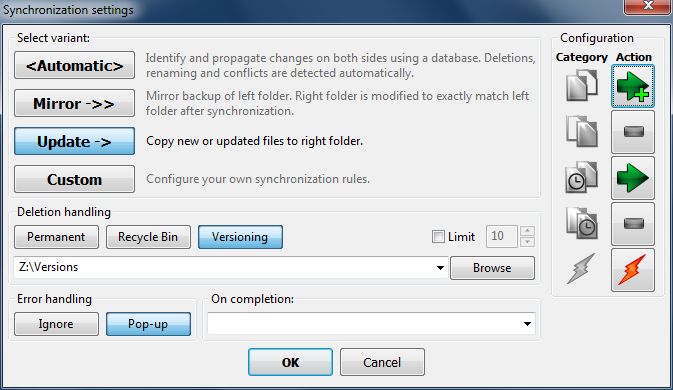Enable the Limit checkbox
This screenshot has width=673, height=390.
pyautogui.click(x=438, y=236)
